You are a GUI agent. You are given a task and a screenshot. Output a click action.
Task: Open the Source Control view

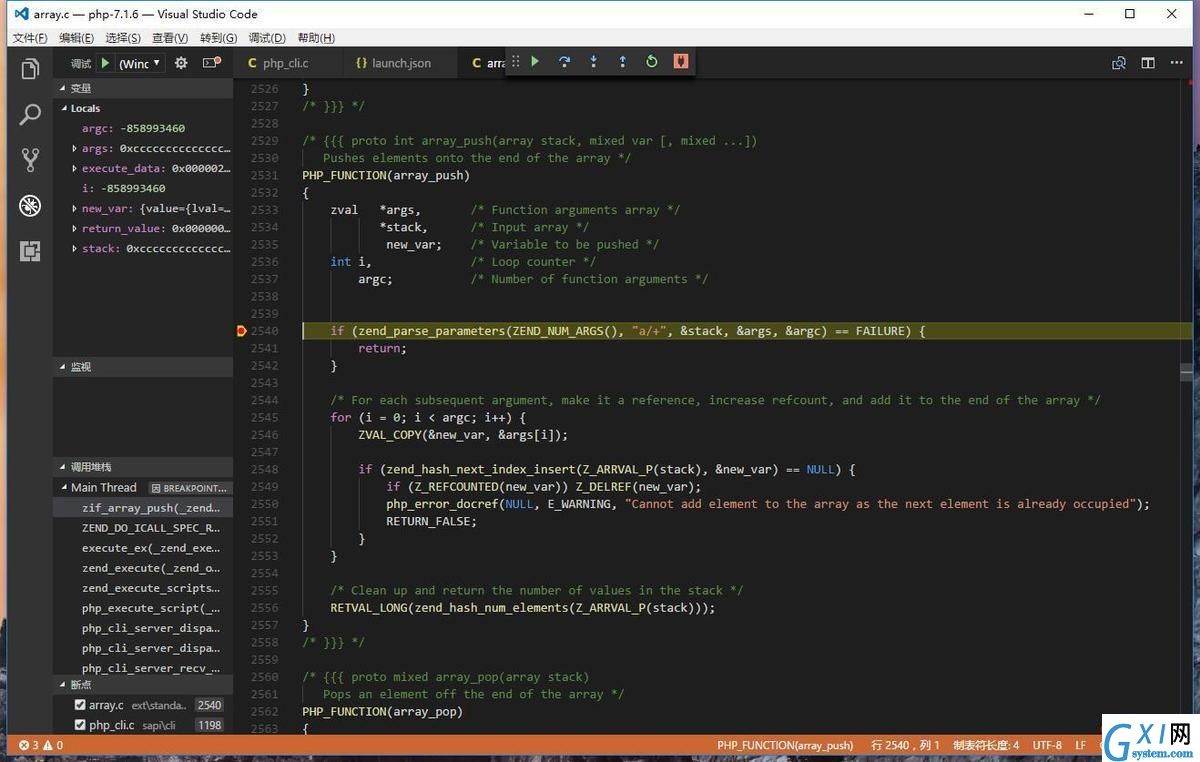coord(30,160)
